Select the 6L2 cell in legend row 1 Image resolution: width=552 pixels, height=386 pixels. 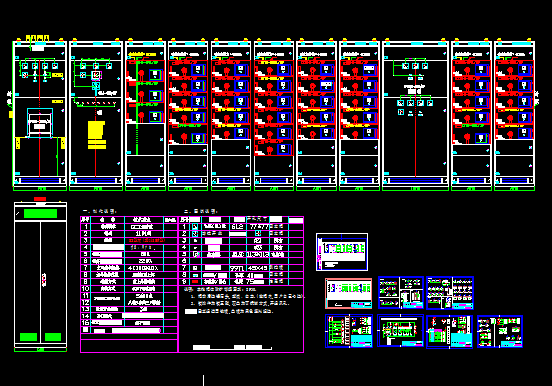238,227
